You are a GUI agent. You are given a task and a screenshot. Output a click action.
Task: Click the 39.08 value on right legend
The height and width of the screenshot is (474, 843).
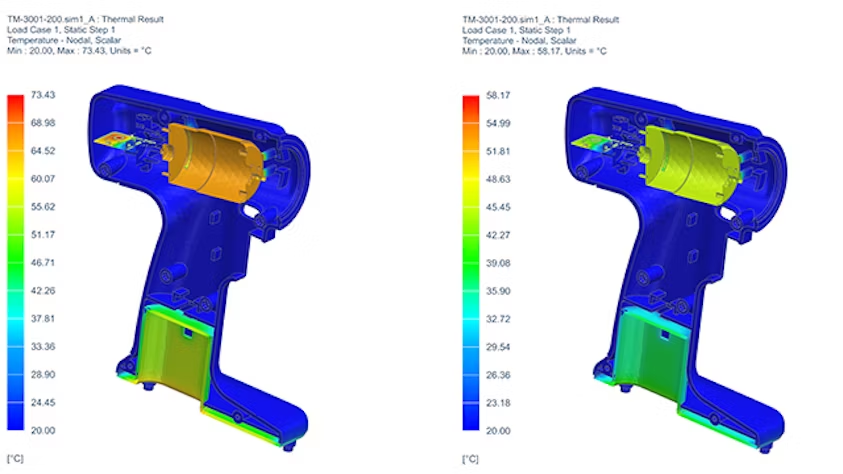pyautogui.click(x=497, y=262)
